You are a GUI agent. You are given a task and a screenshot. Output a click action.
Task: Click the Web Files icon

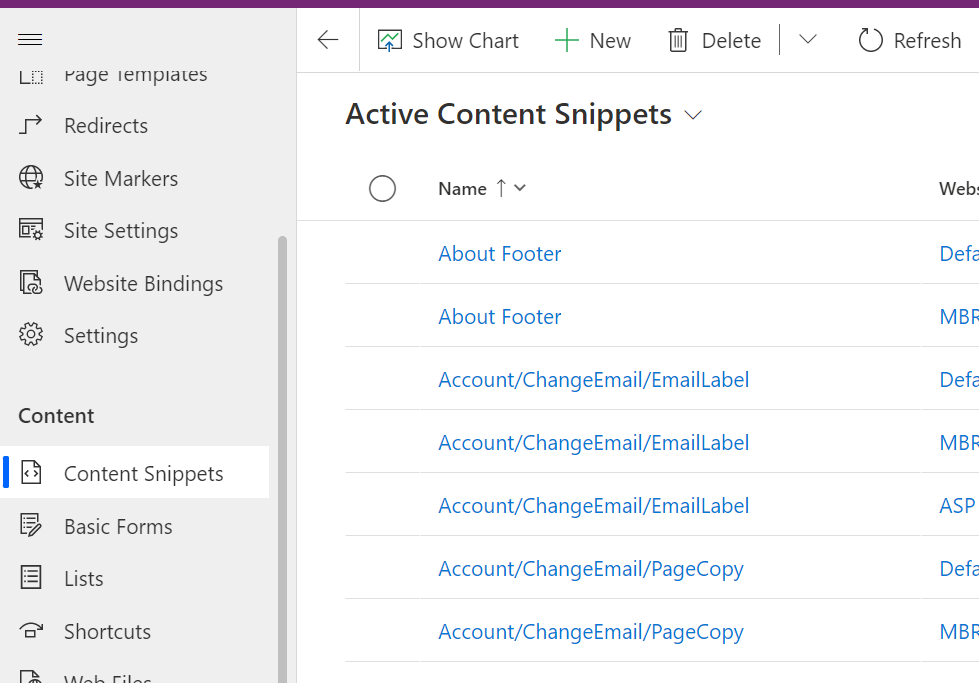31,676
